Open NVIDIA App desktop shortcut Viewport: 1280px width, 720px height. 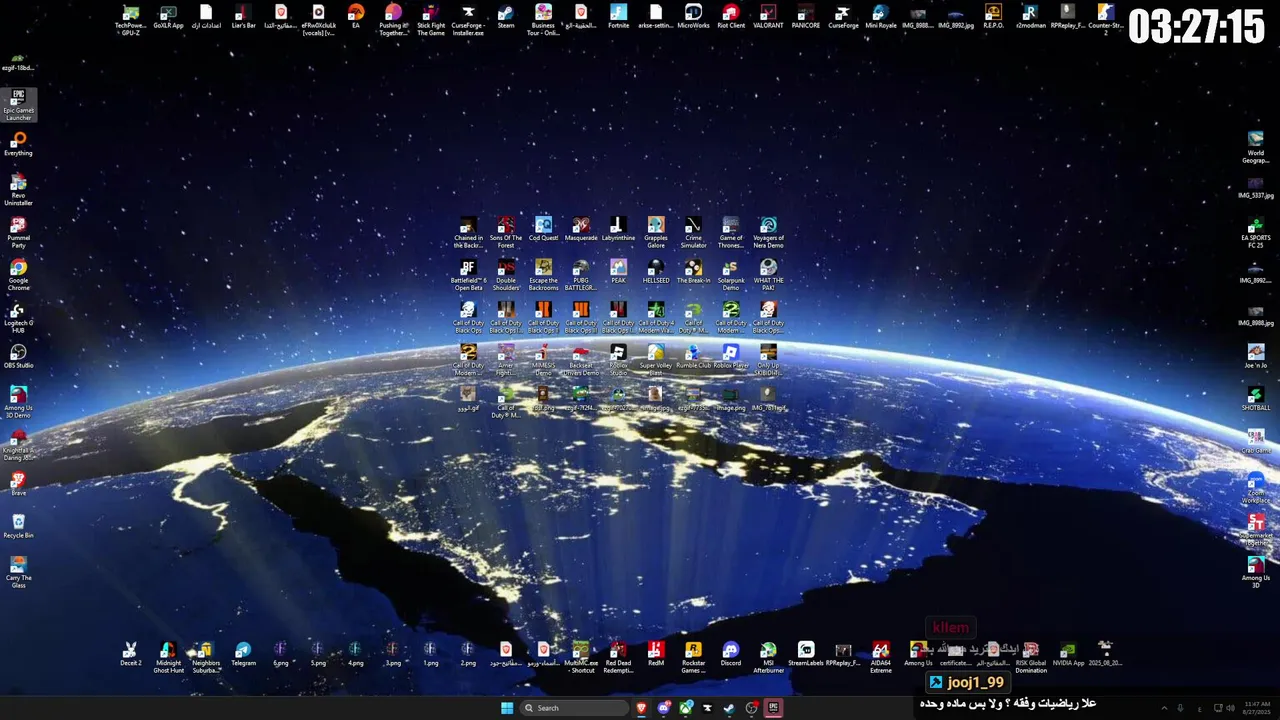coord(1068,654)
